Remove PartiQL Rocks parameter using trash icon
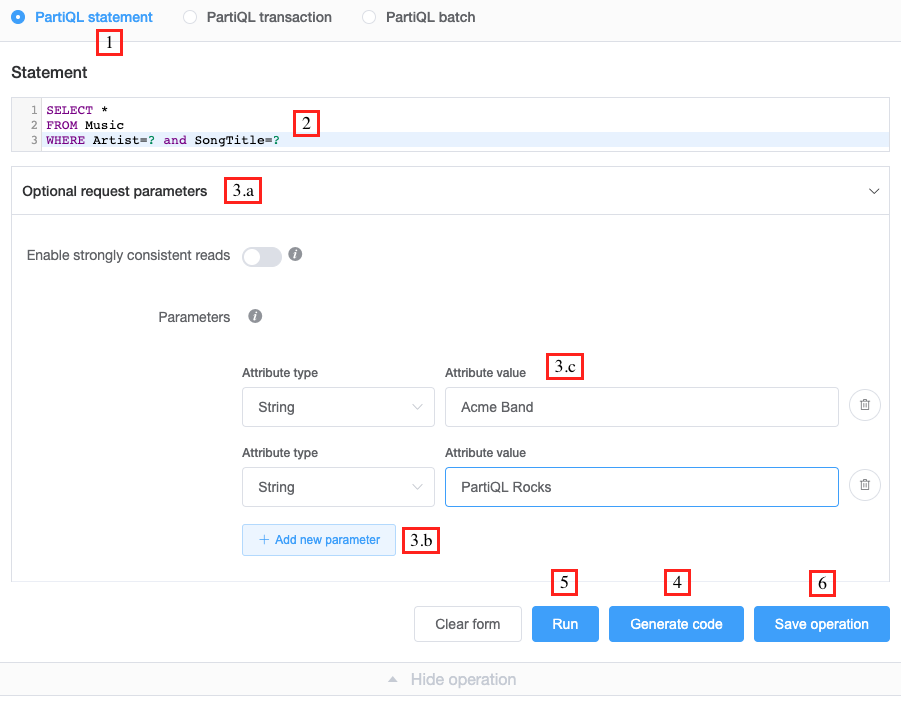Image resolution: width=901 pixels, height=703 pixels. [864, 485]
